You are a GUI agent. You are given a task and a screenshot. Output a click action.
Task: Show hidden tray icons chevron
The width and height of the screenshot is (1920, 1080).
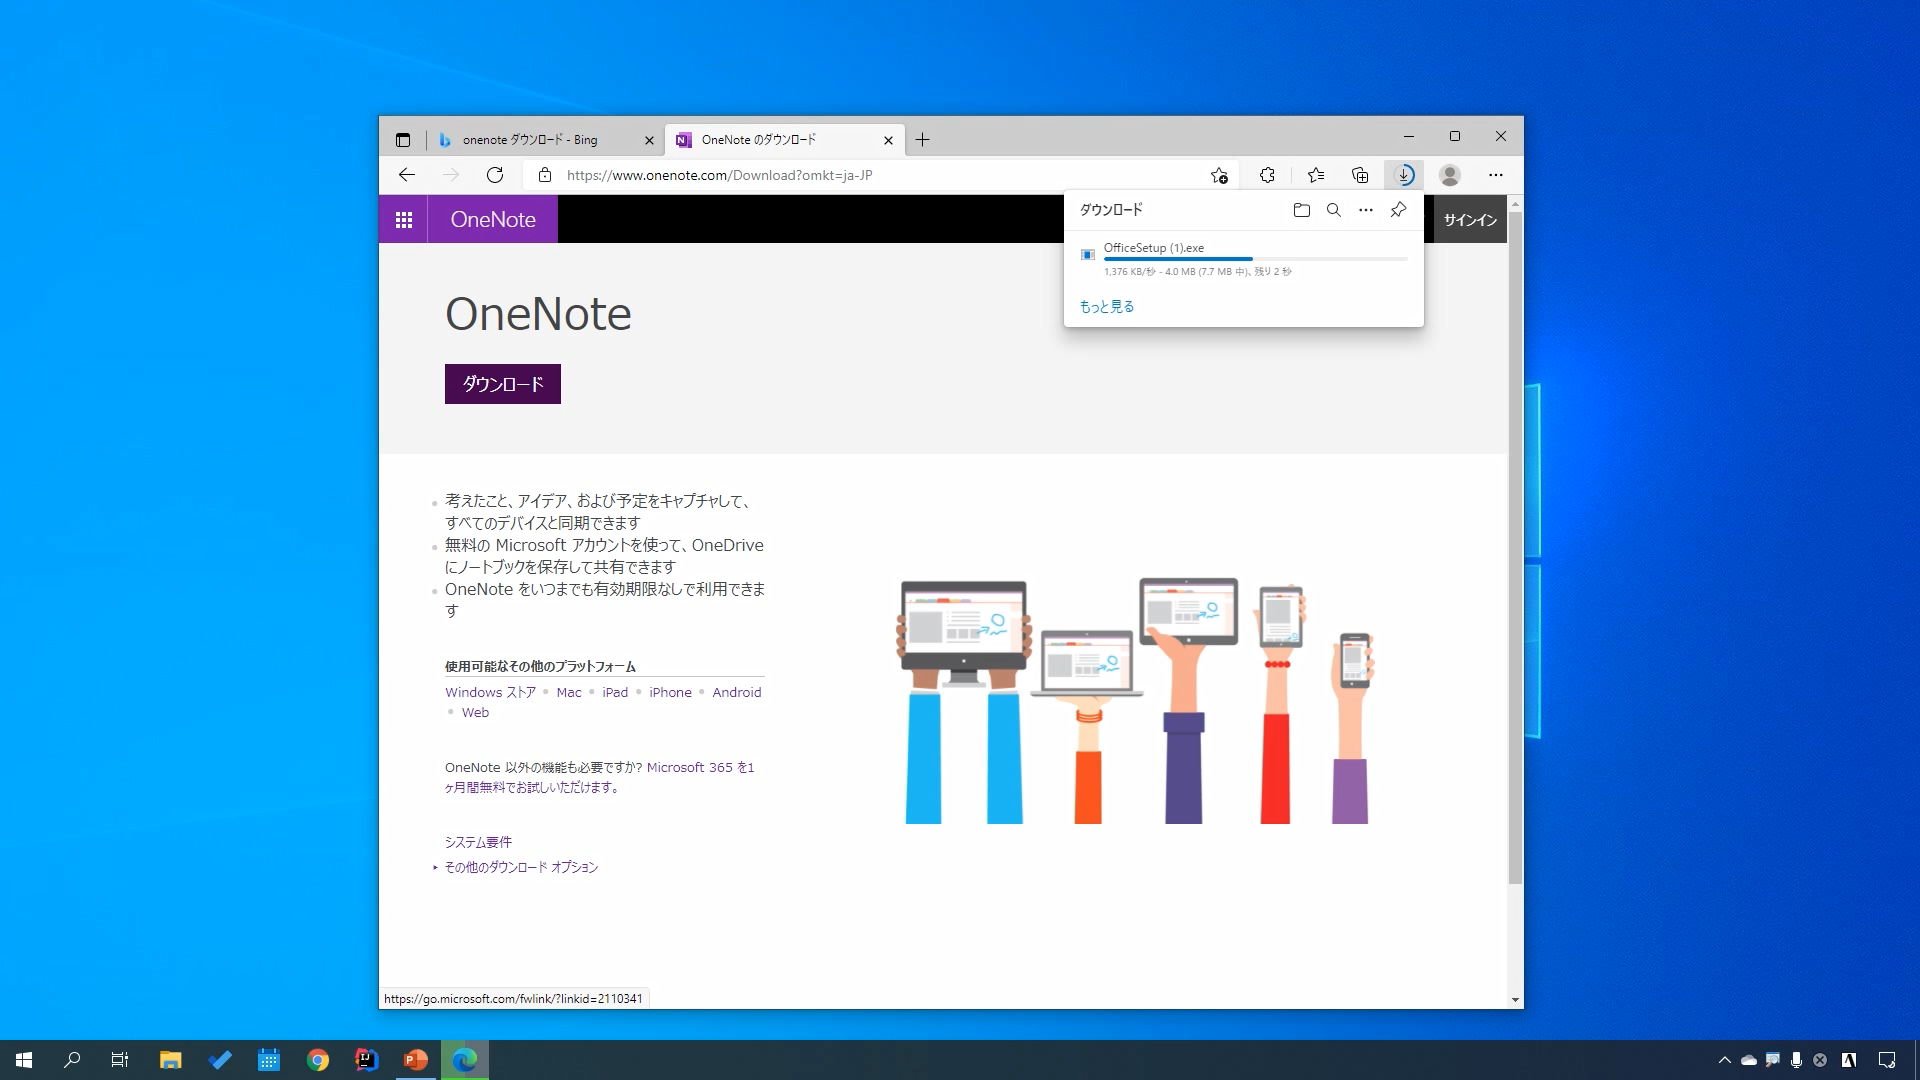click(x=1724, y=1060)
